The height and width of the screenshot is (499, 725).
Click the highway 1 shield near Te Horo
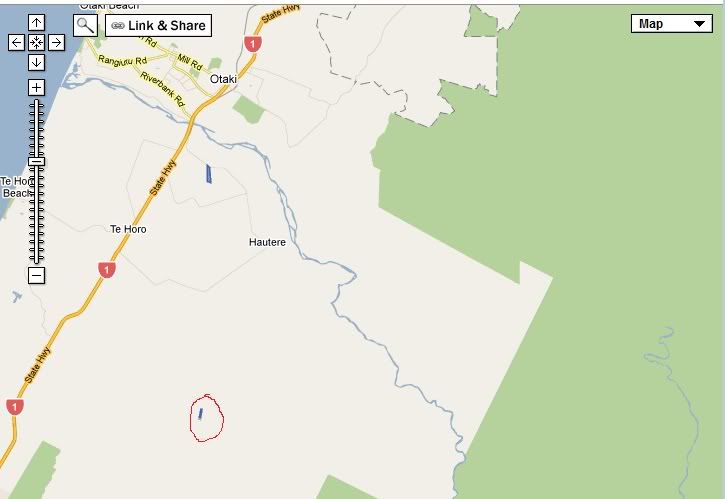(x=107, y=270)
